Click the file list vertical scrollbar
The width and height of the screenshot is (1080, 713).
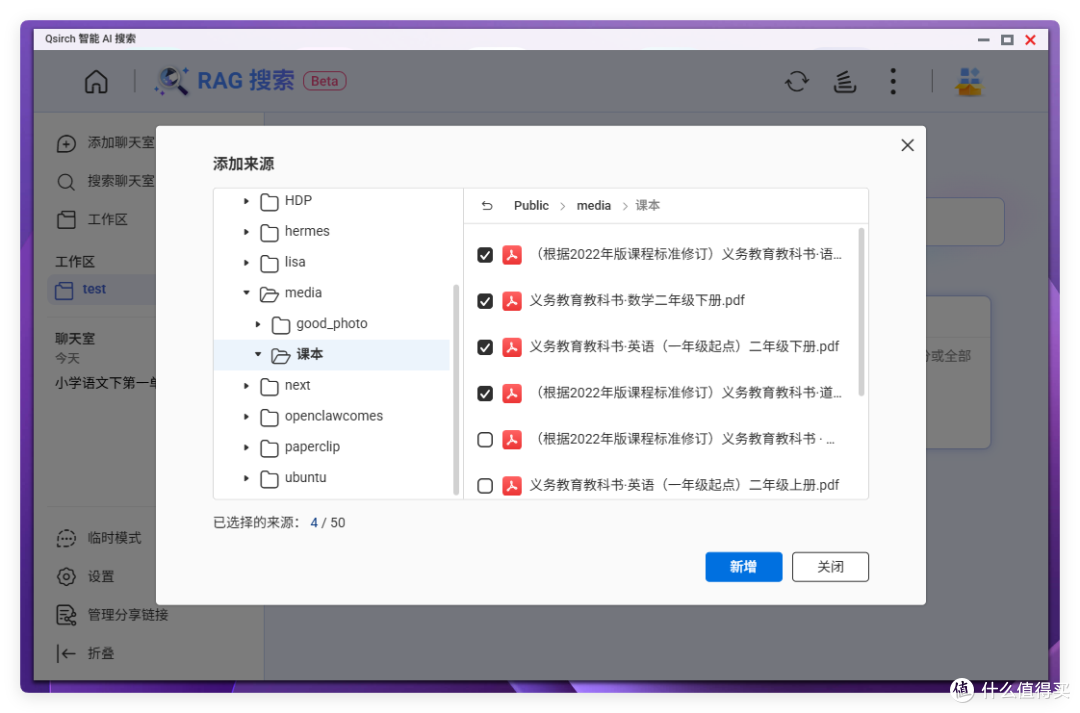pyautogui.click(x=861, y=313)
